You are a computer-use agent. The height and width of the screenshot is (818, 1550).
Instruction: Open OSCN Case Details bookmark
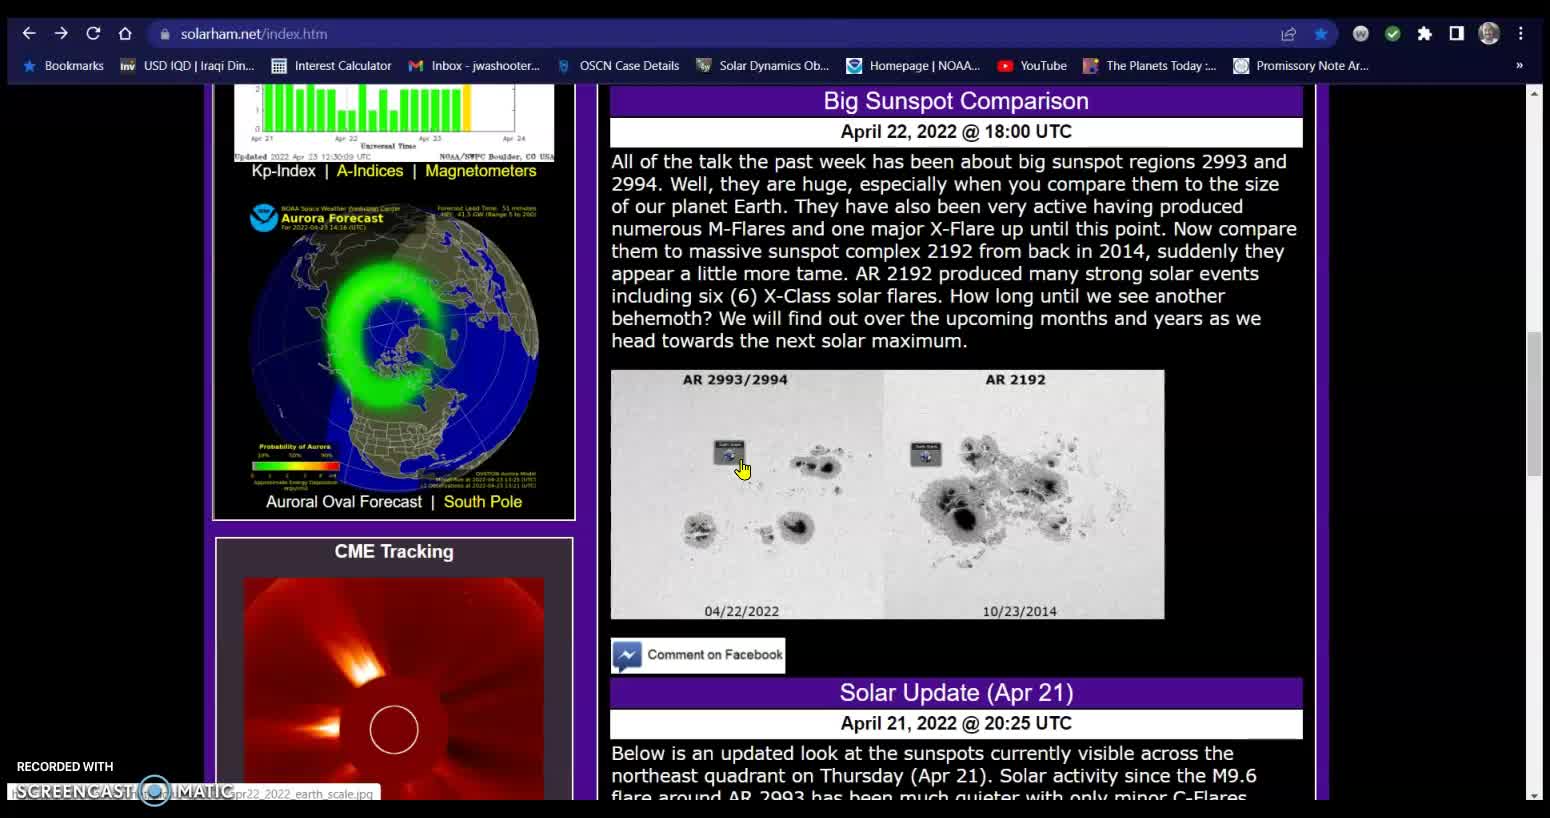(617, 66)
